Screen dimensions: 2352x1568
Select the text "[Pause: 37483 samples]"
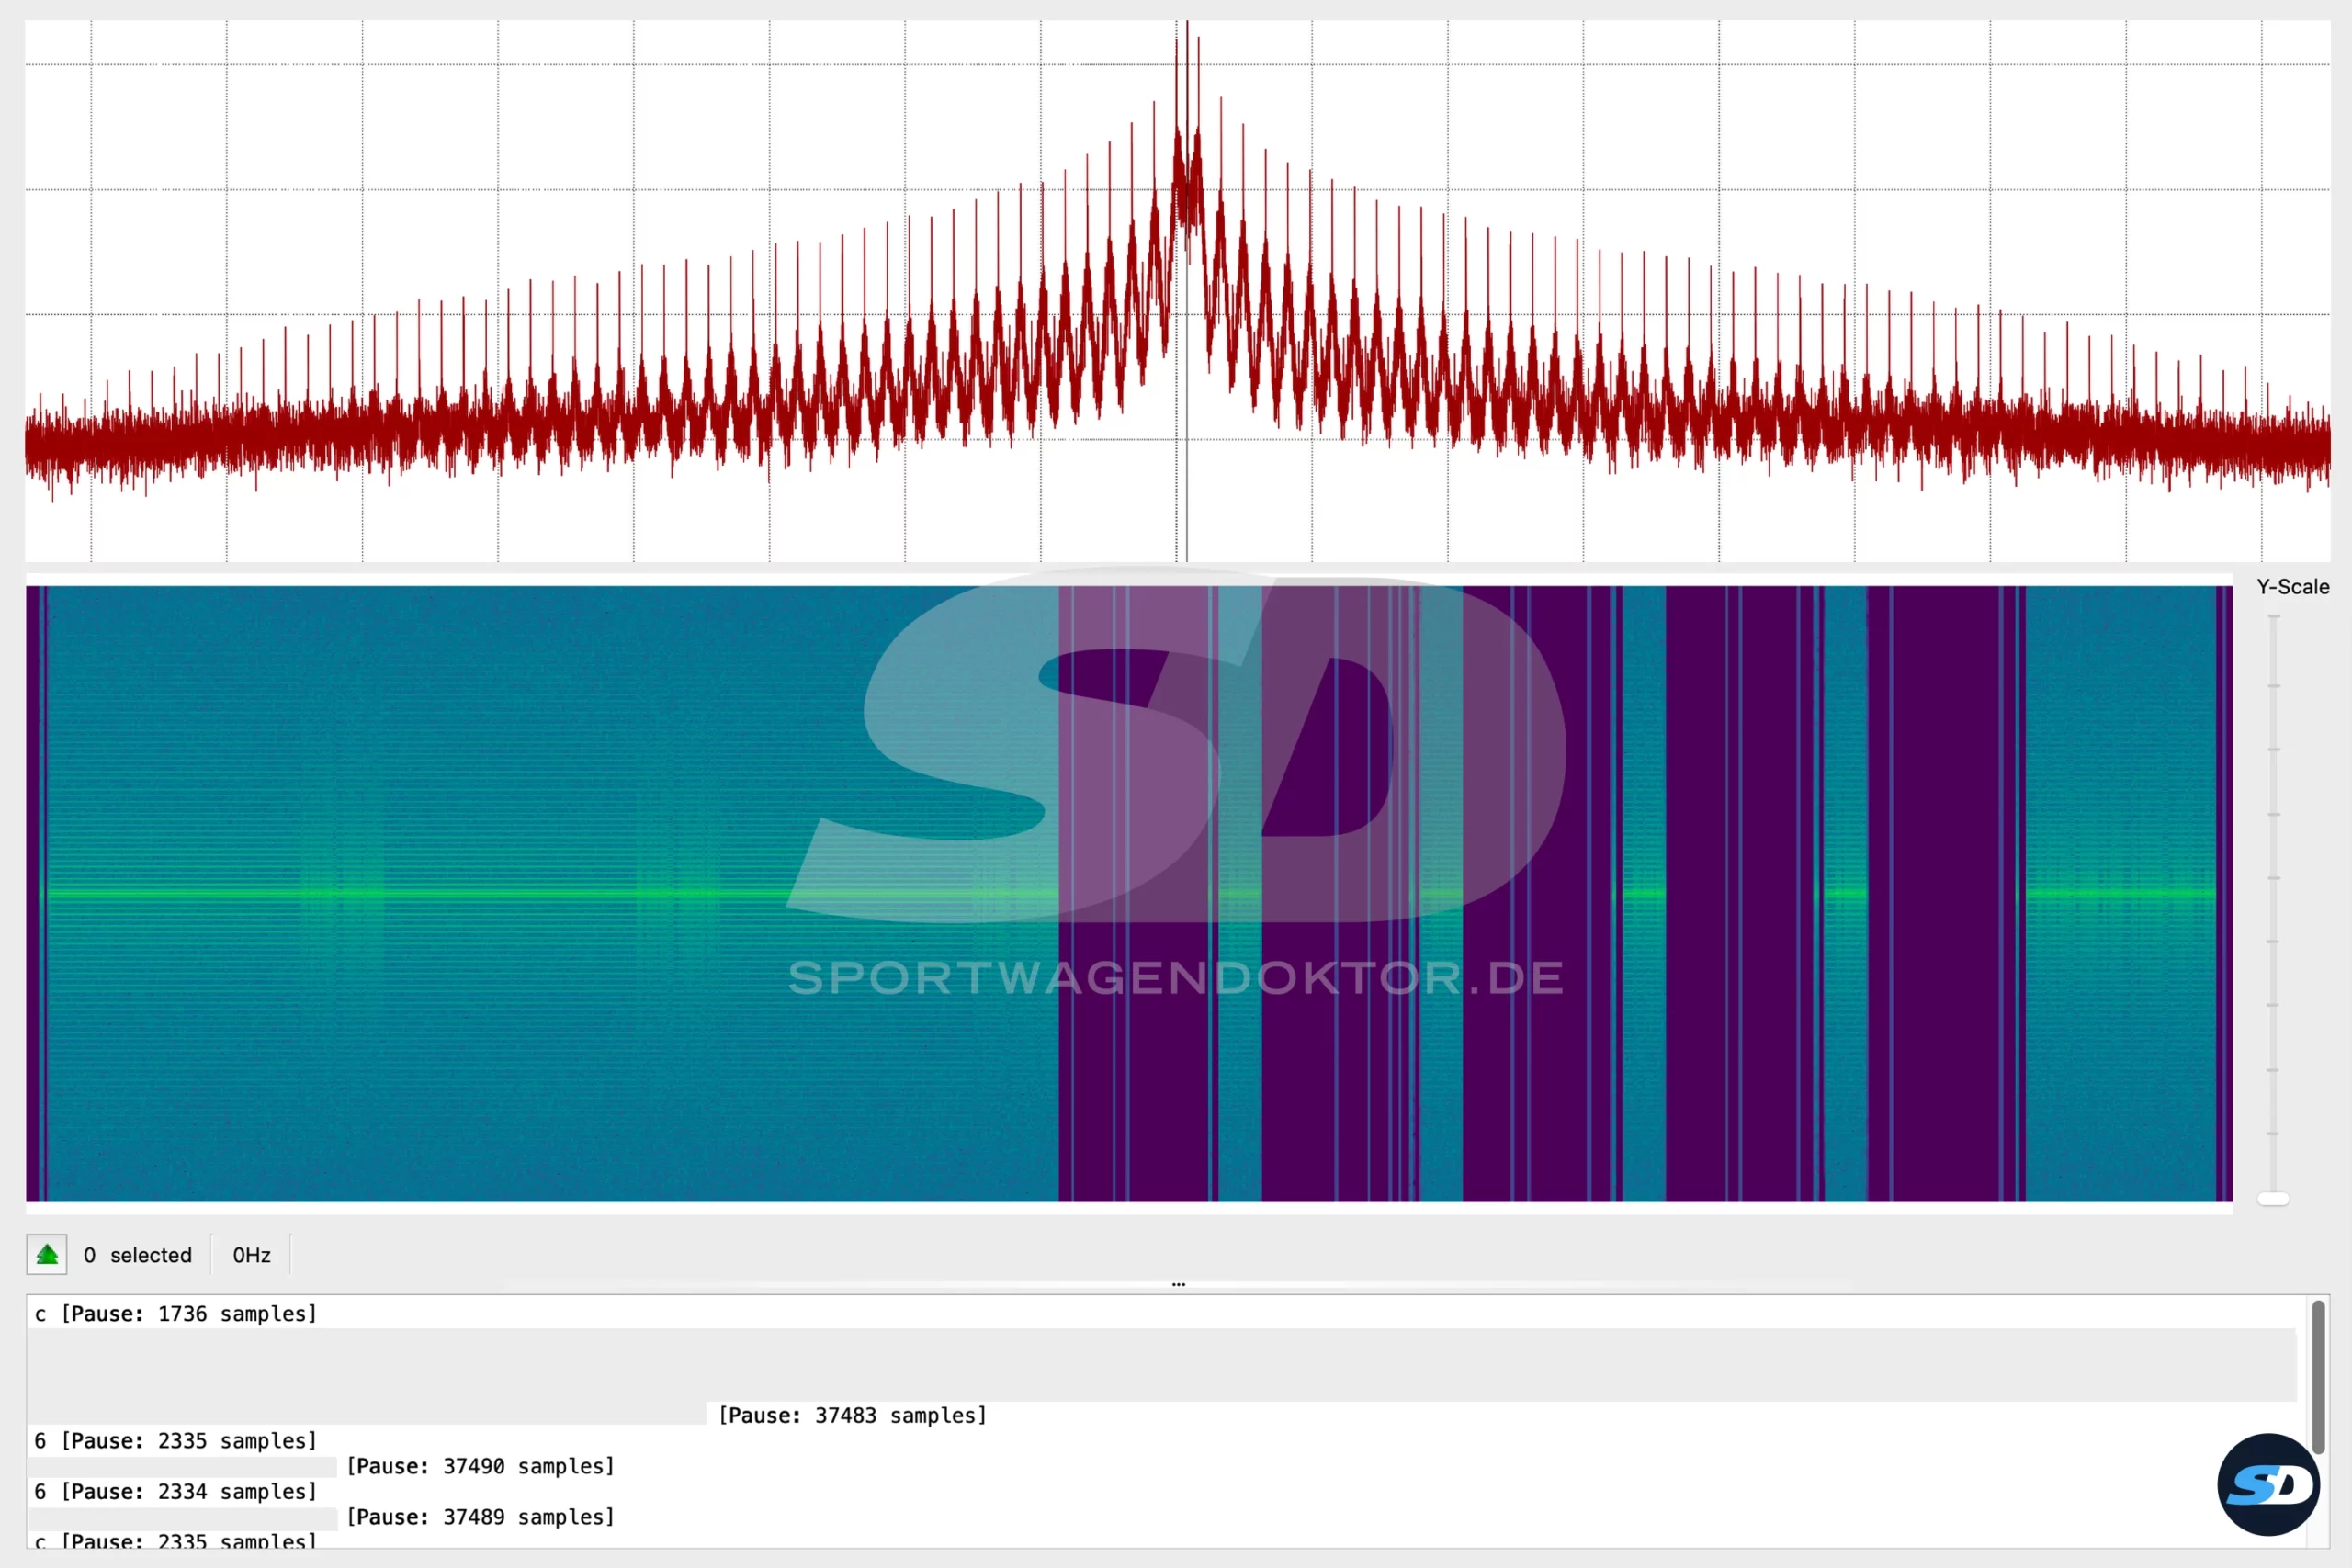click(x=852, y=1416)
